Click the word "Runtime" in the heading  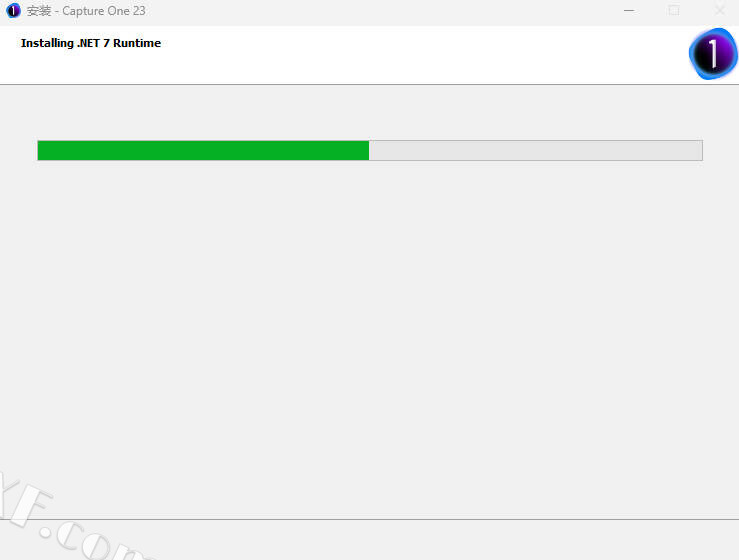pos(137,43)
